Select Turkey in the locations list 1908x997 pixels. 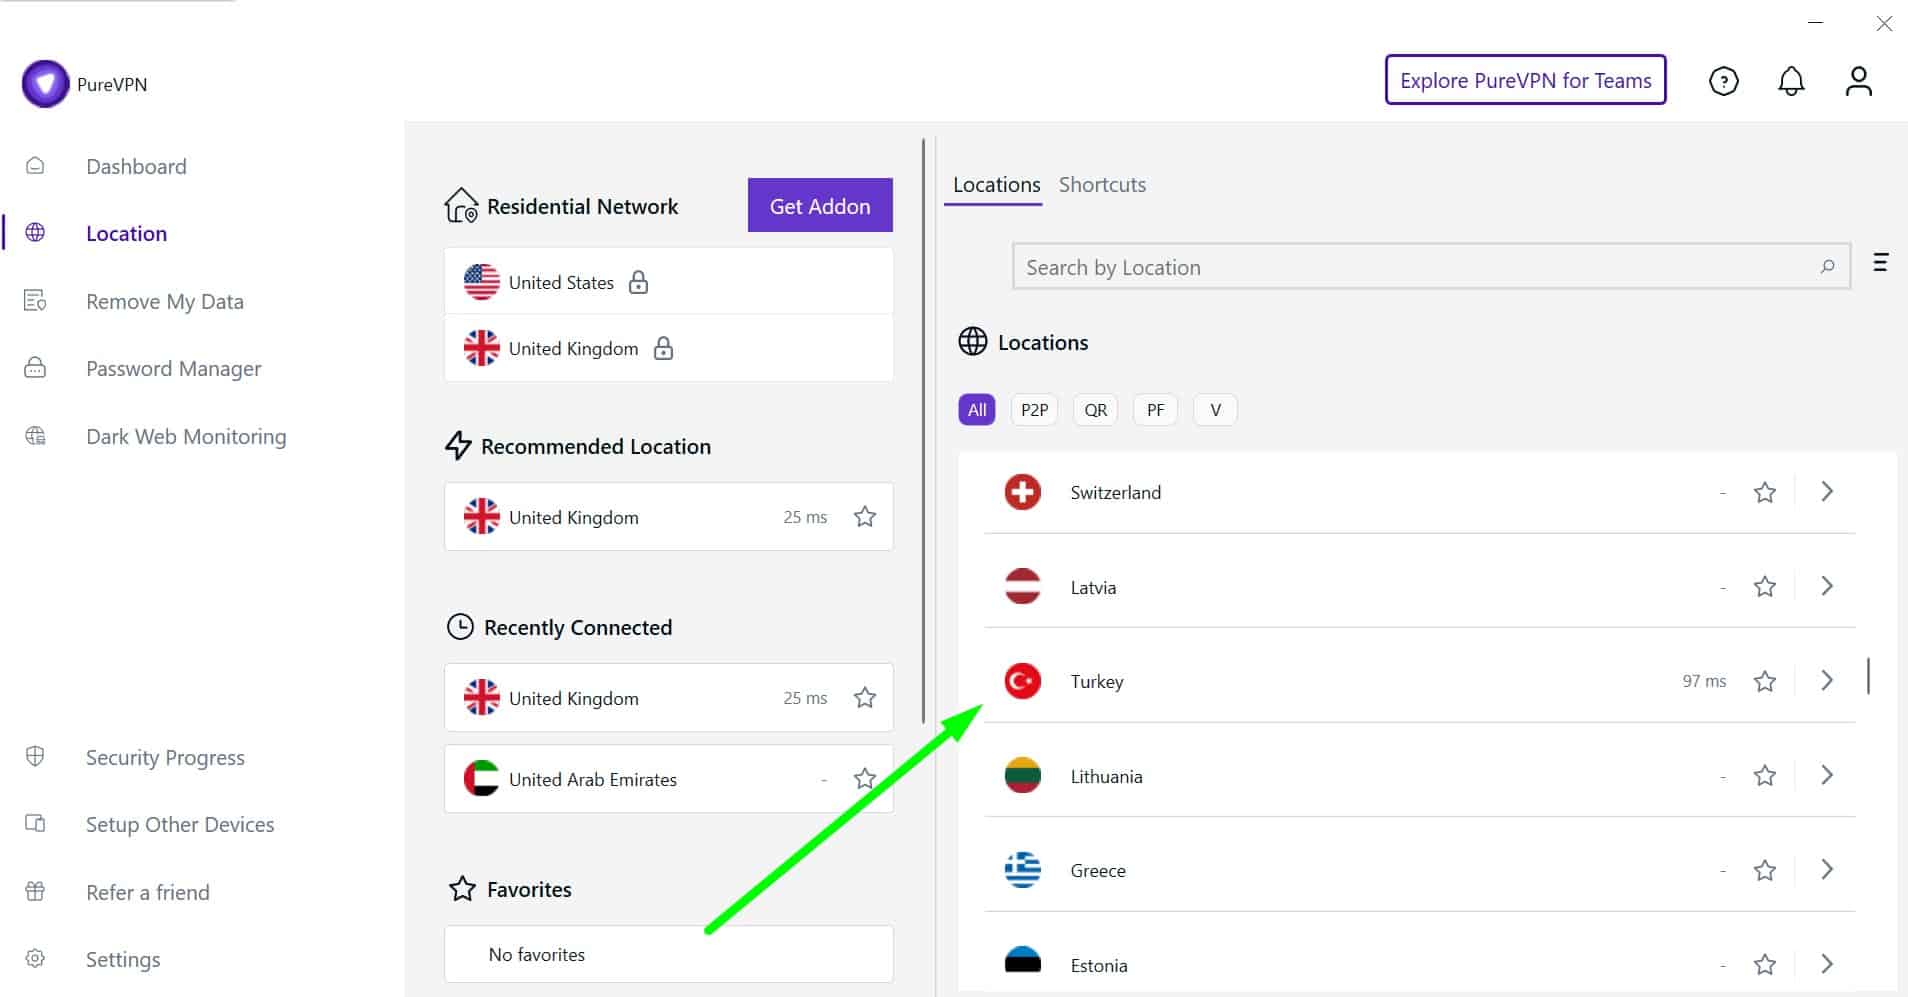1419,681
